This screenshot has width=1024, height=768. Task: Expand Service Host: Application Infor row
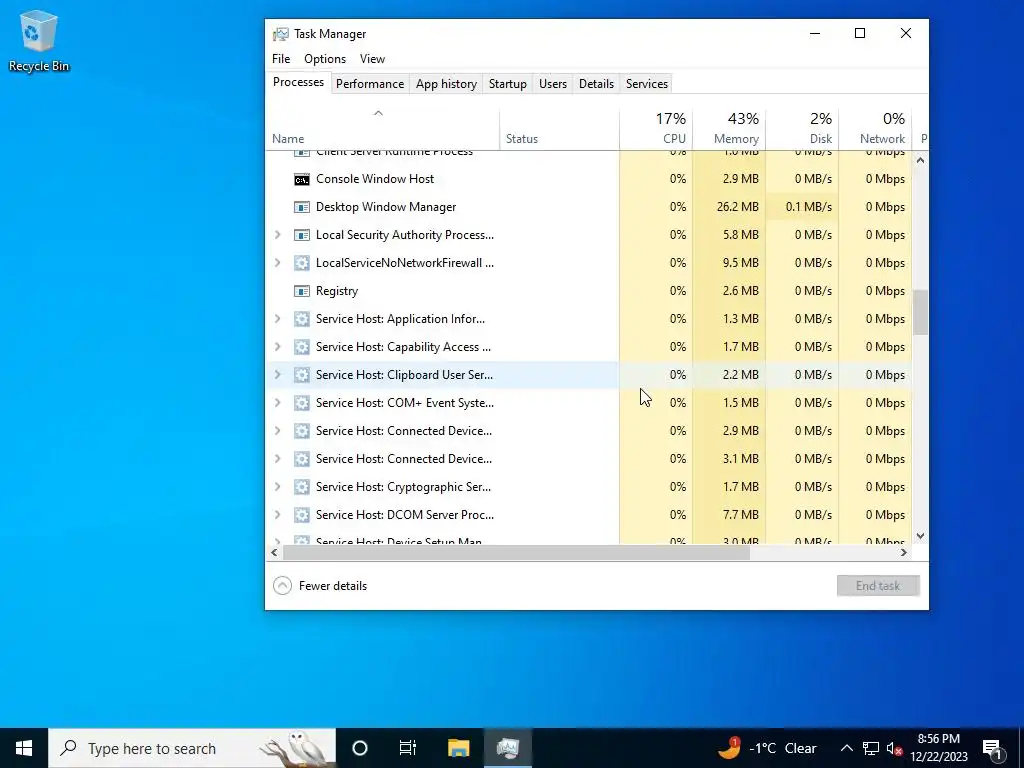tap(278, 319)
